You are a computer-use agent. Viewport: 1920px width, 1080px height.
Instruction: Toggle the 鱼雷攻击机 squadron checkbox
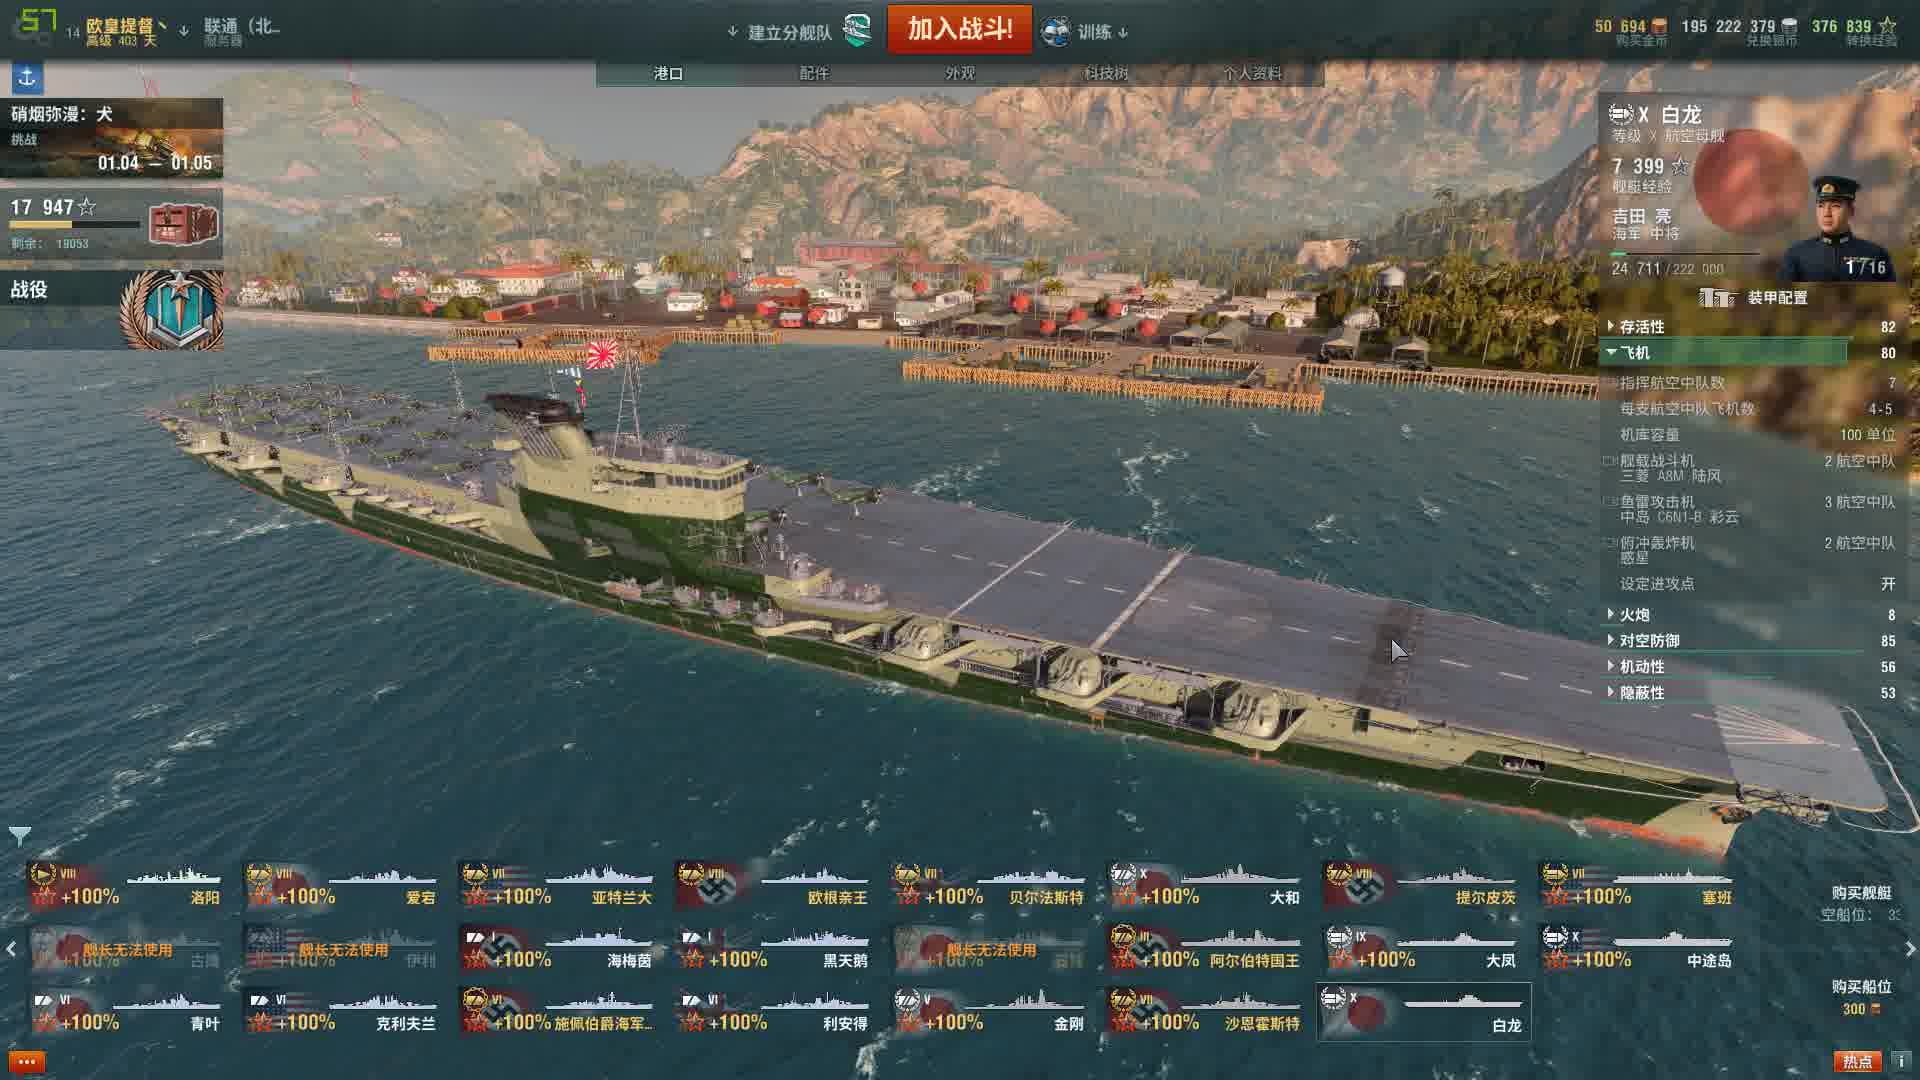click(x=1610, y=502)
